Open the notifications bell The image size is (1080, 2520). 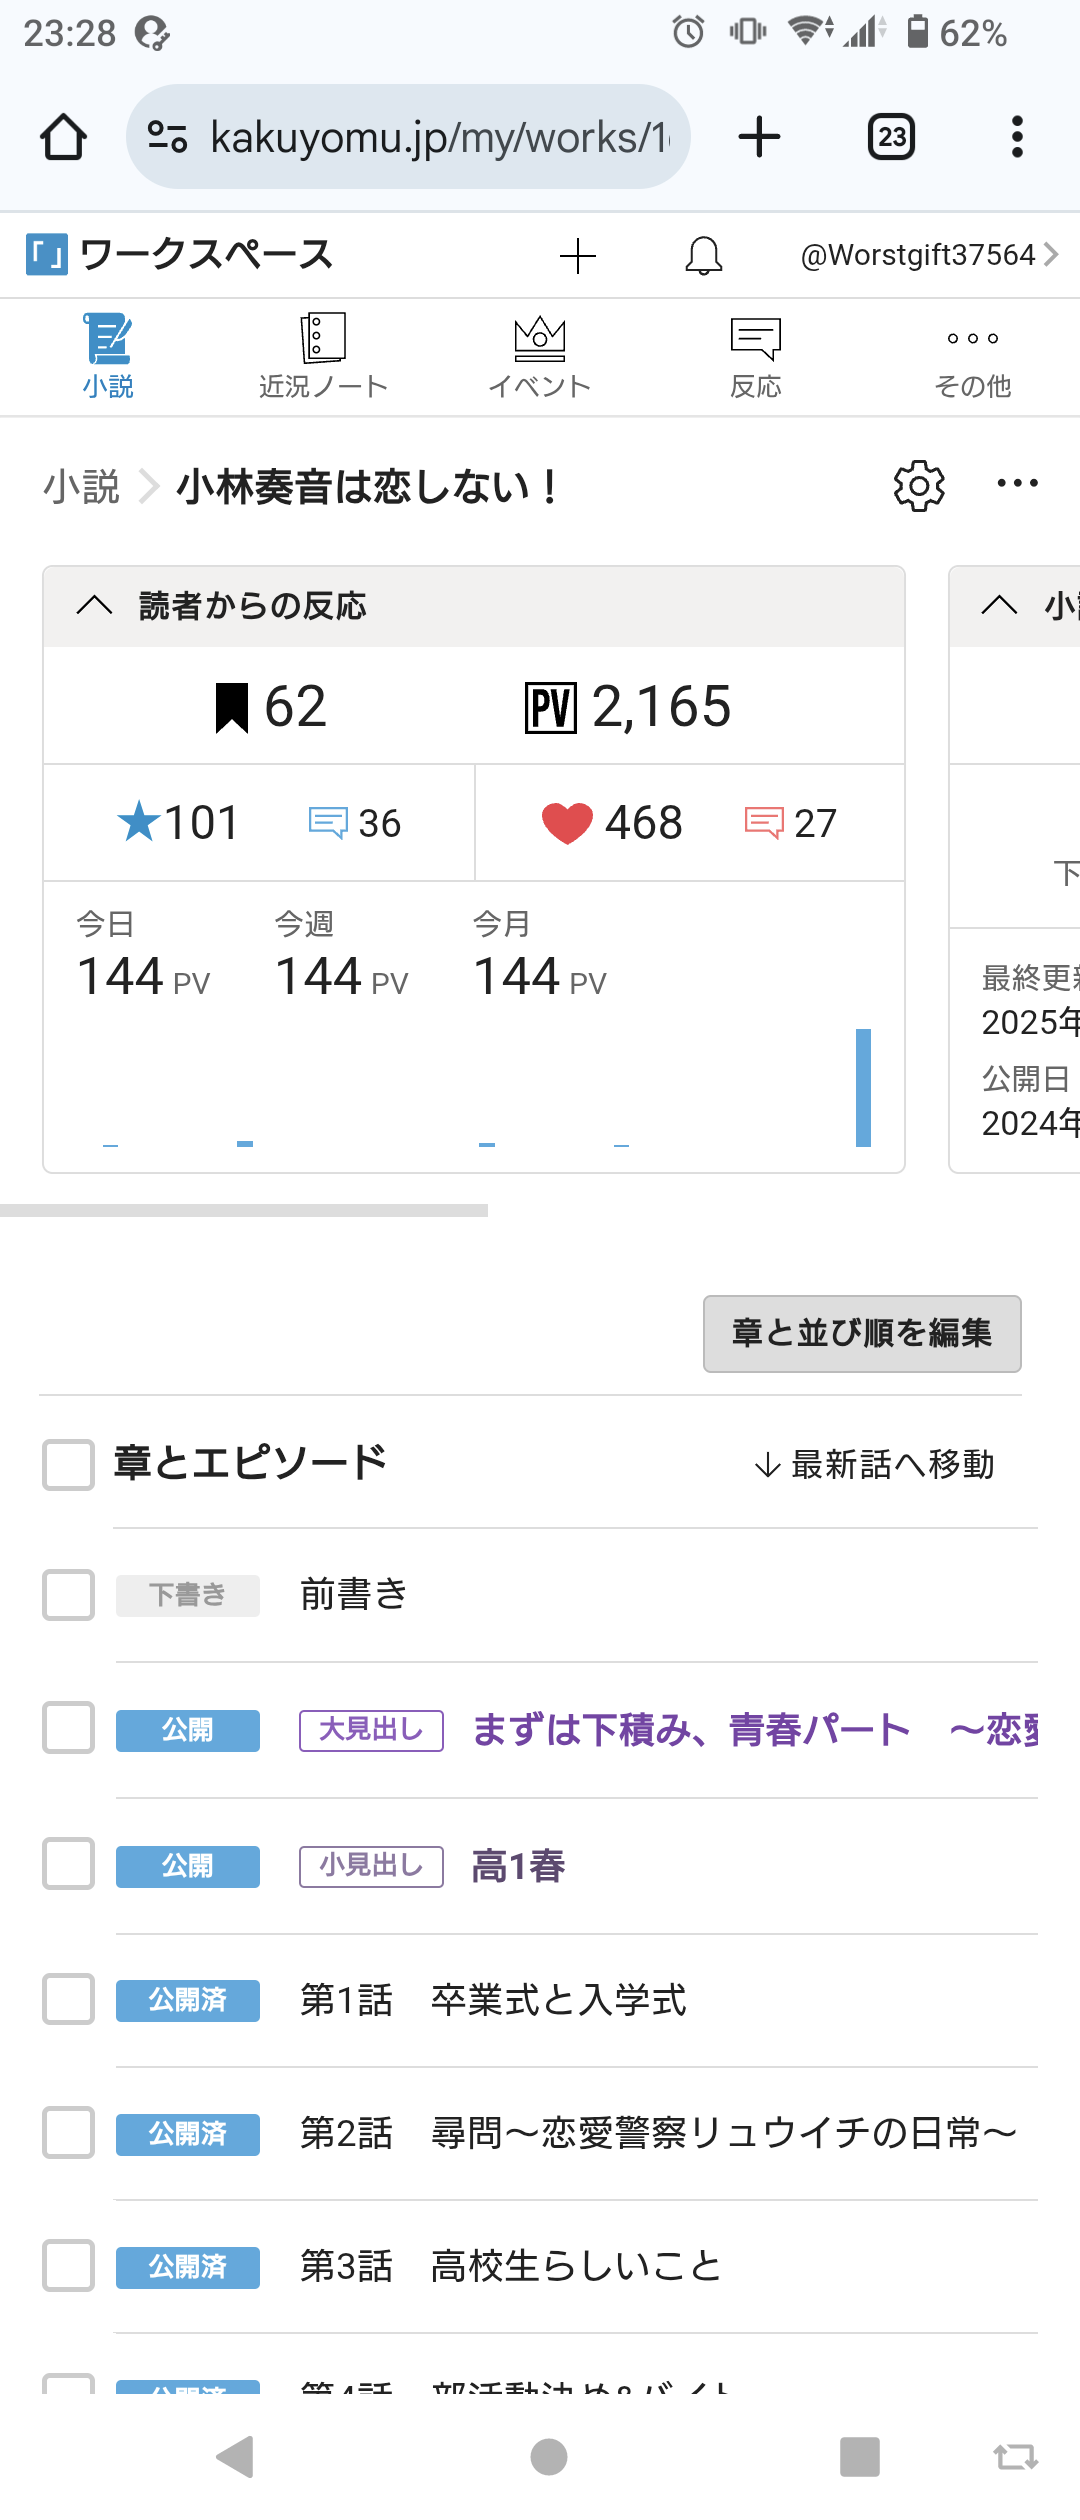[703, 256]
